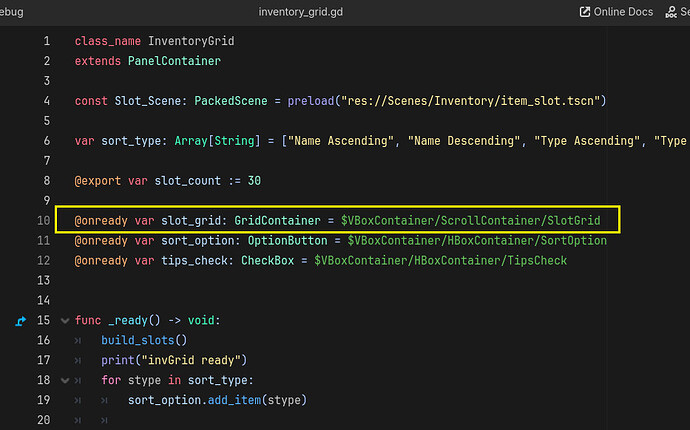The height and width of the screenshot is (430, 690).
Task: Click sort_type variable on line 6
Action: (131, 141)
